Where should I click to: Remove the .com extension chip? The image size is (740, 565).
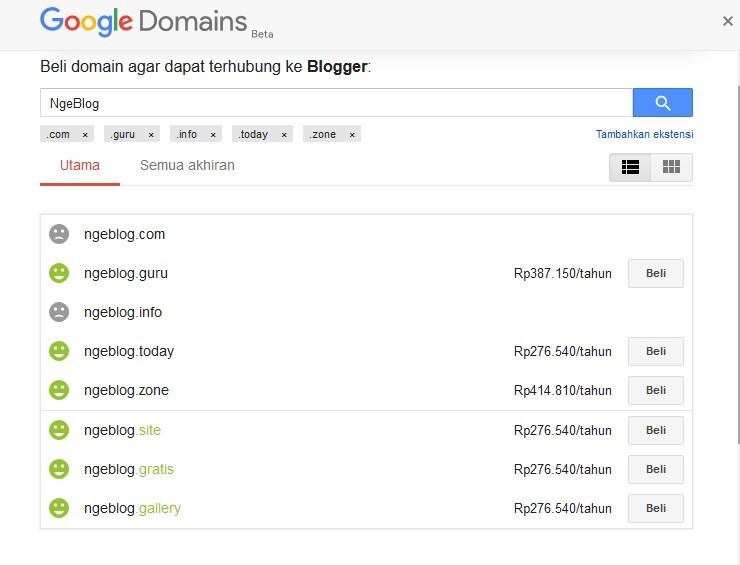click(x=85, y=135)
